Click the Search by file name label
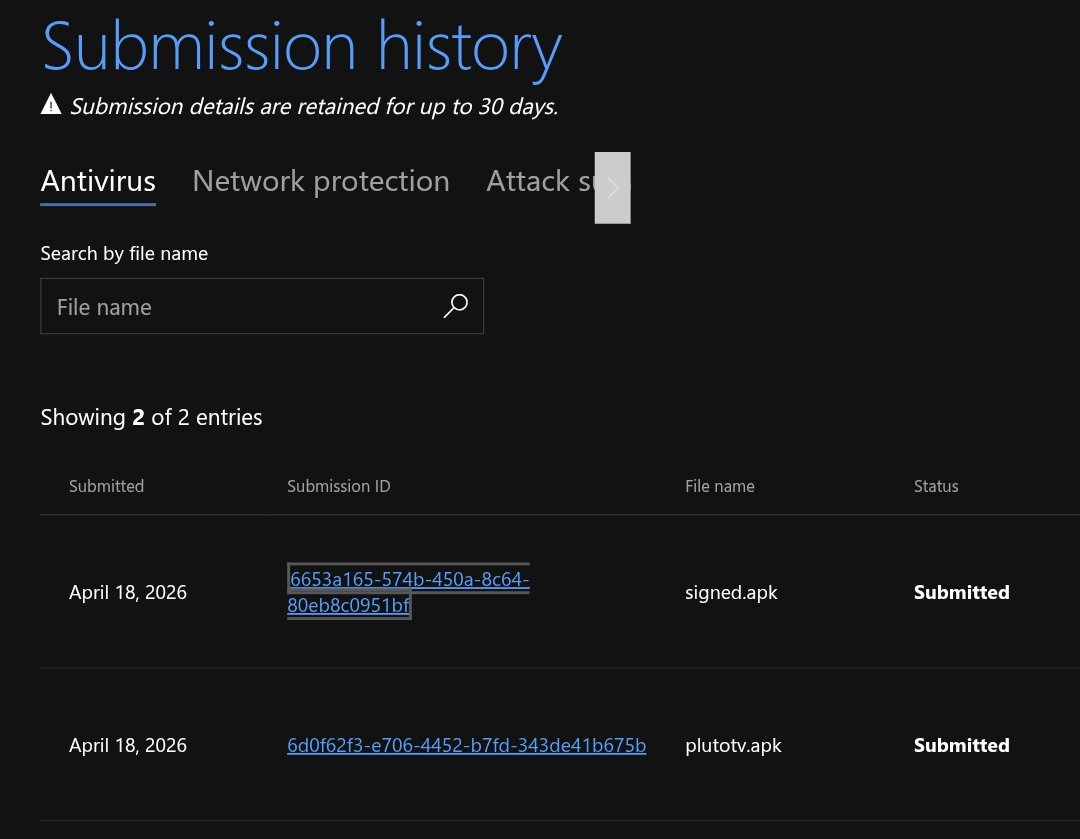The image size is (1080, 839). click(x=124, y=253)
